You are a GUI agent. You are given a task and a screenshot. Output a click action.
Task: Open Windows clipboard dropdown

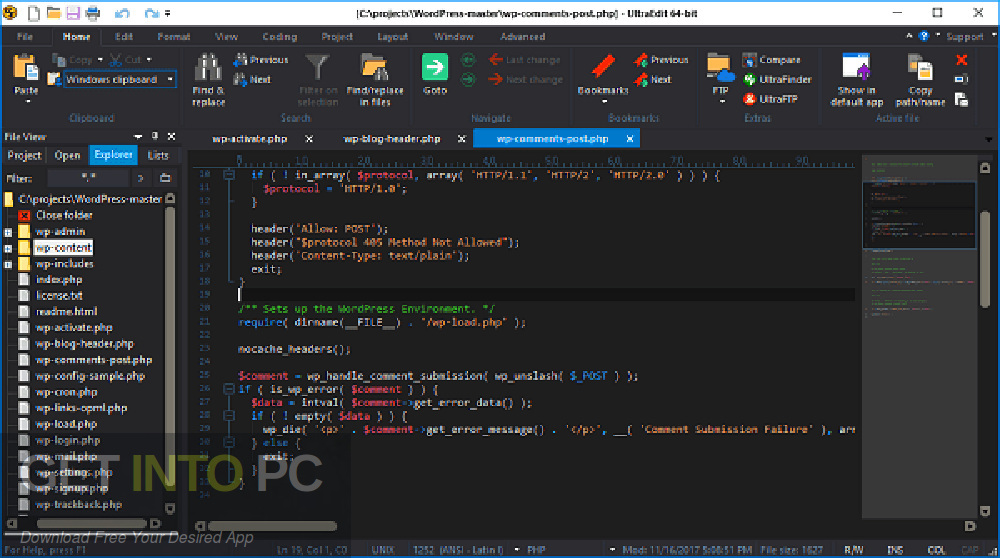[170, 80]
